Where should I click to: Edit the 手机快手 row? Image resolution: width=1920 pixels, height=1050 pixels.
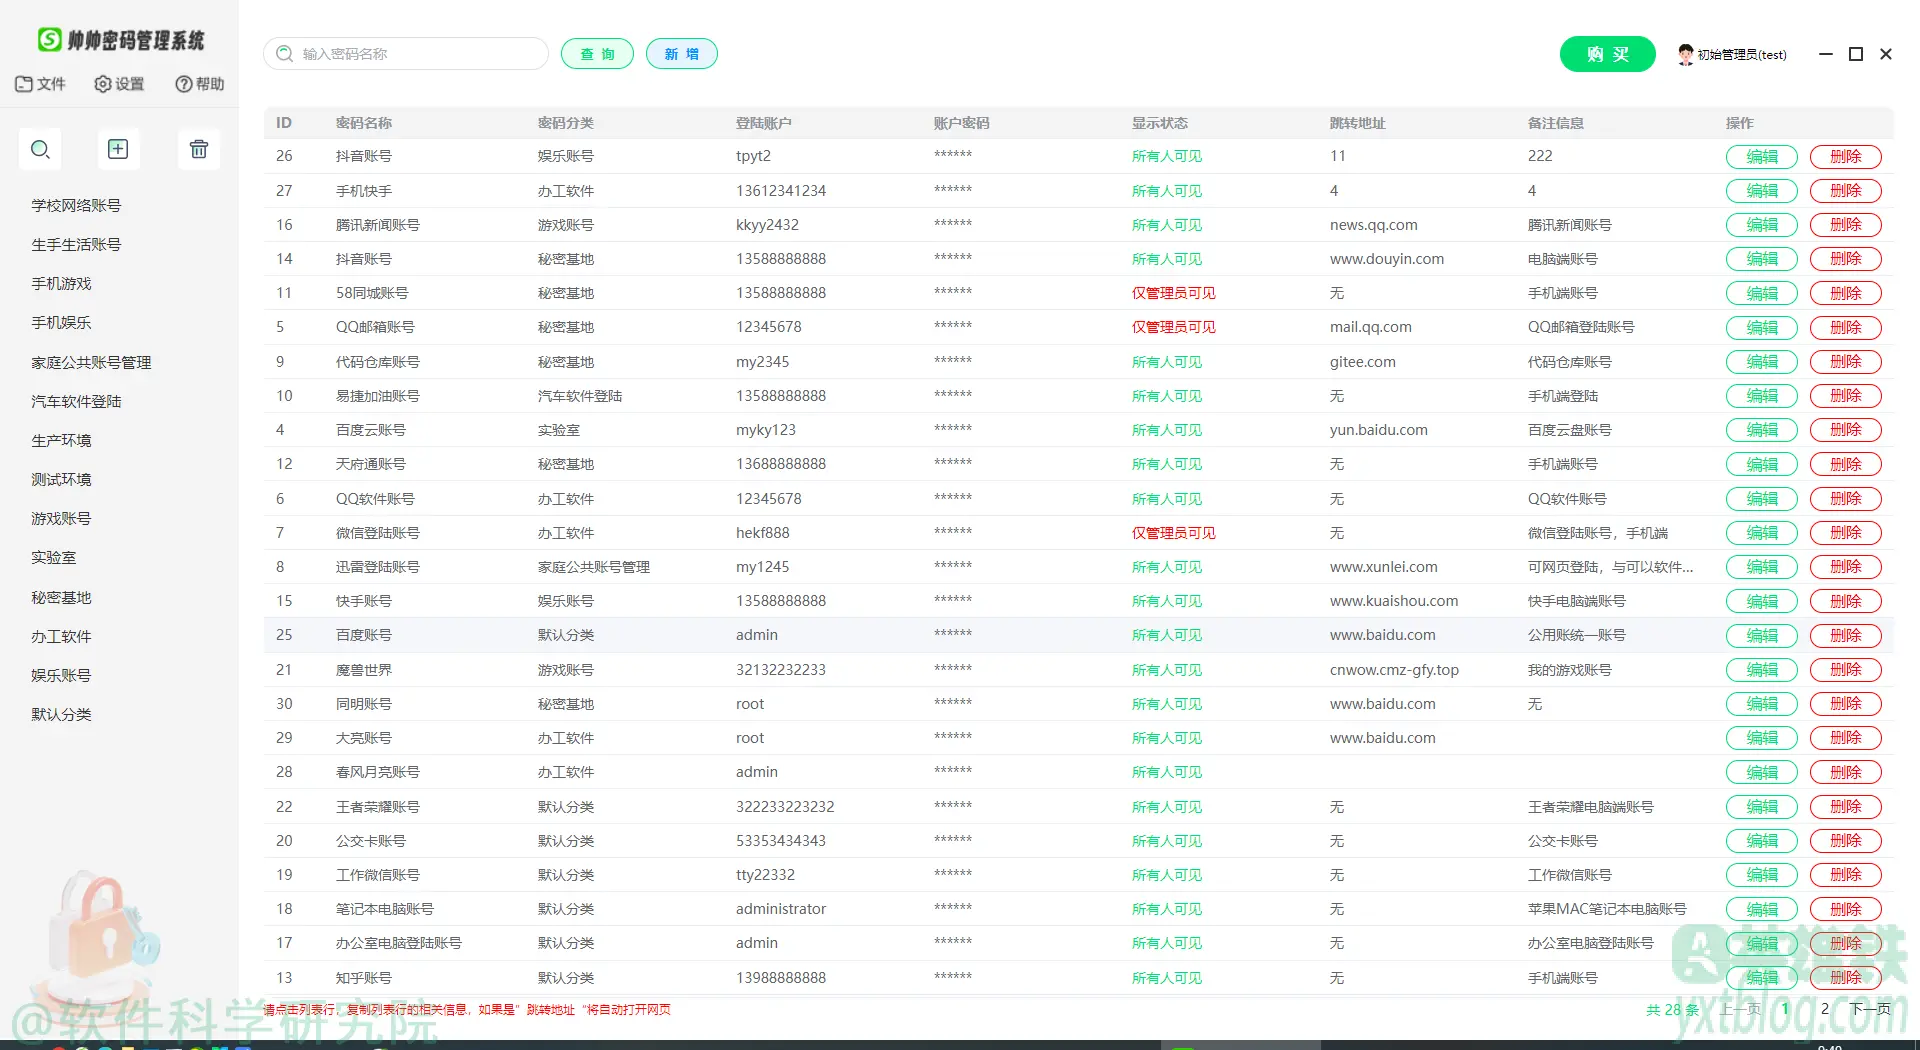(1762, 191)
